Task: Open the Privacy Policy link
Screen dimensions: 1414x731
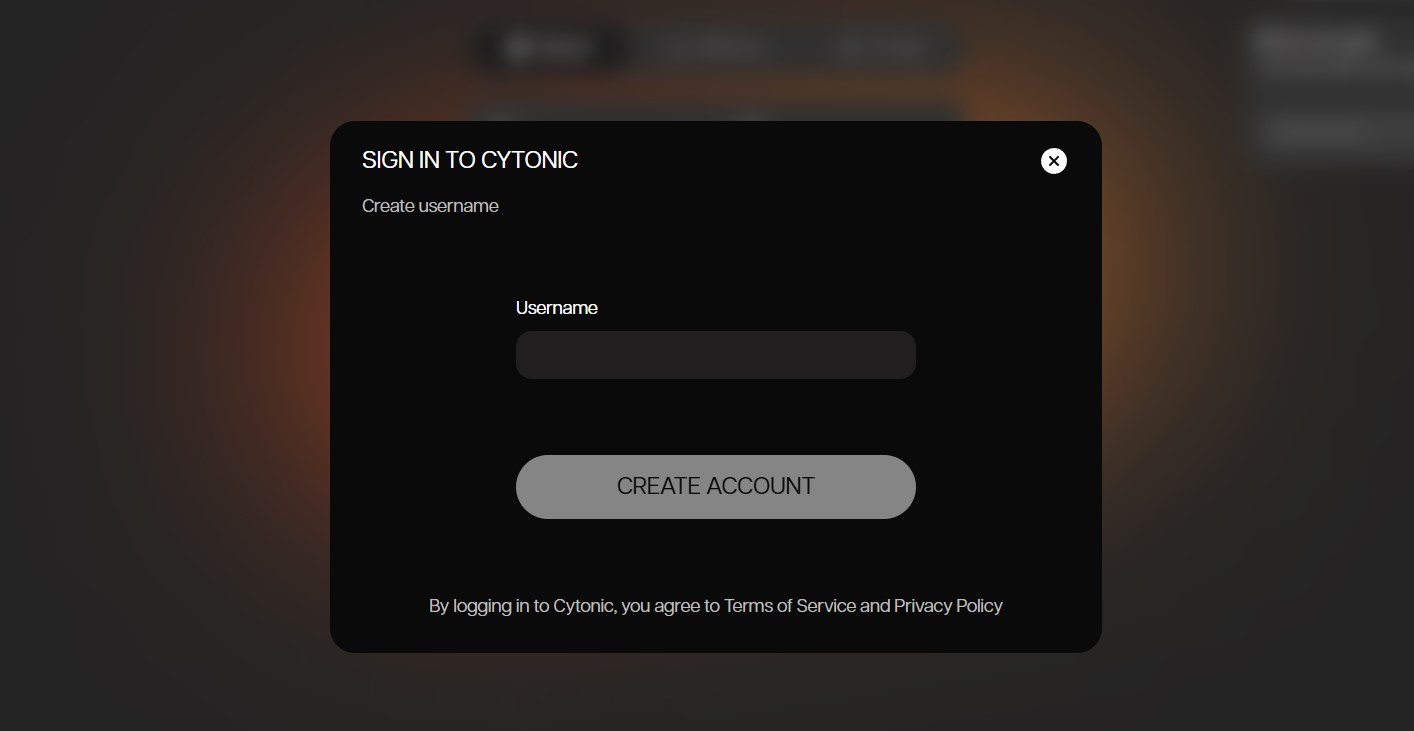Action: pyautogui.click(x=948, y=606)
